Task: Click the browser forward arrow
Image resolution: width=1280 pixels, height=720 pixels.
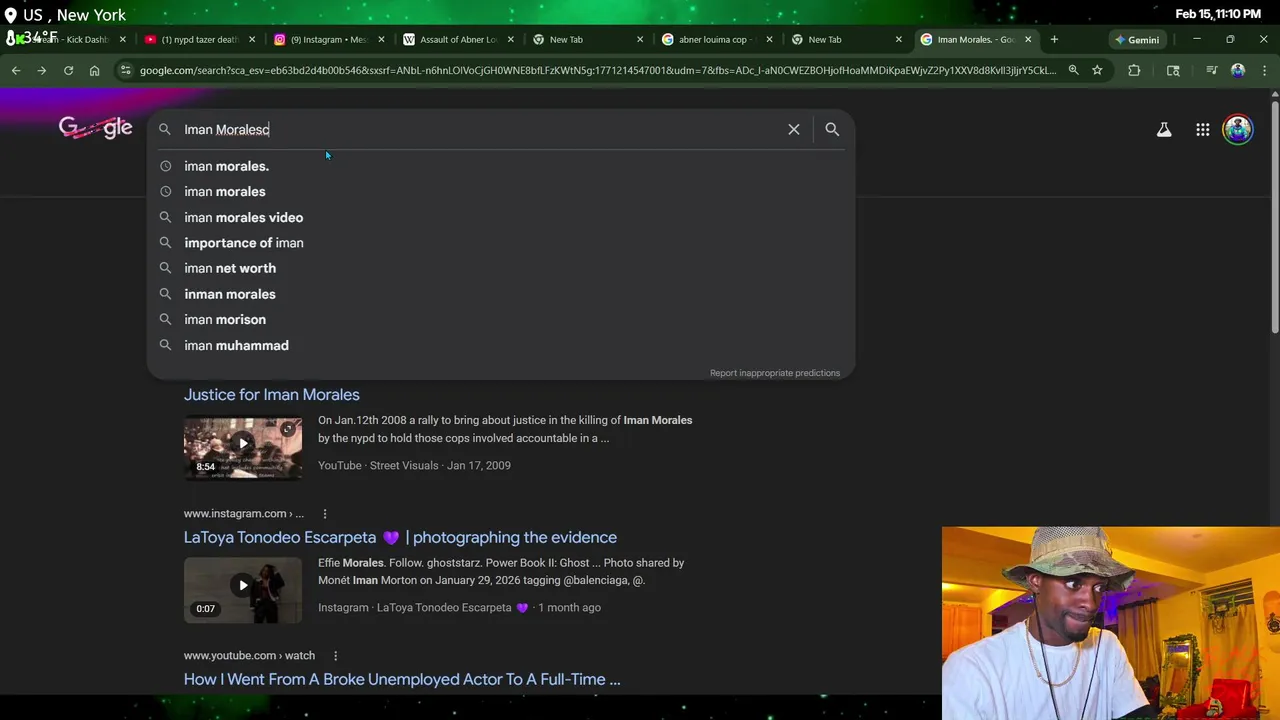Action: click(x=42, y=70)
